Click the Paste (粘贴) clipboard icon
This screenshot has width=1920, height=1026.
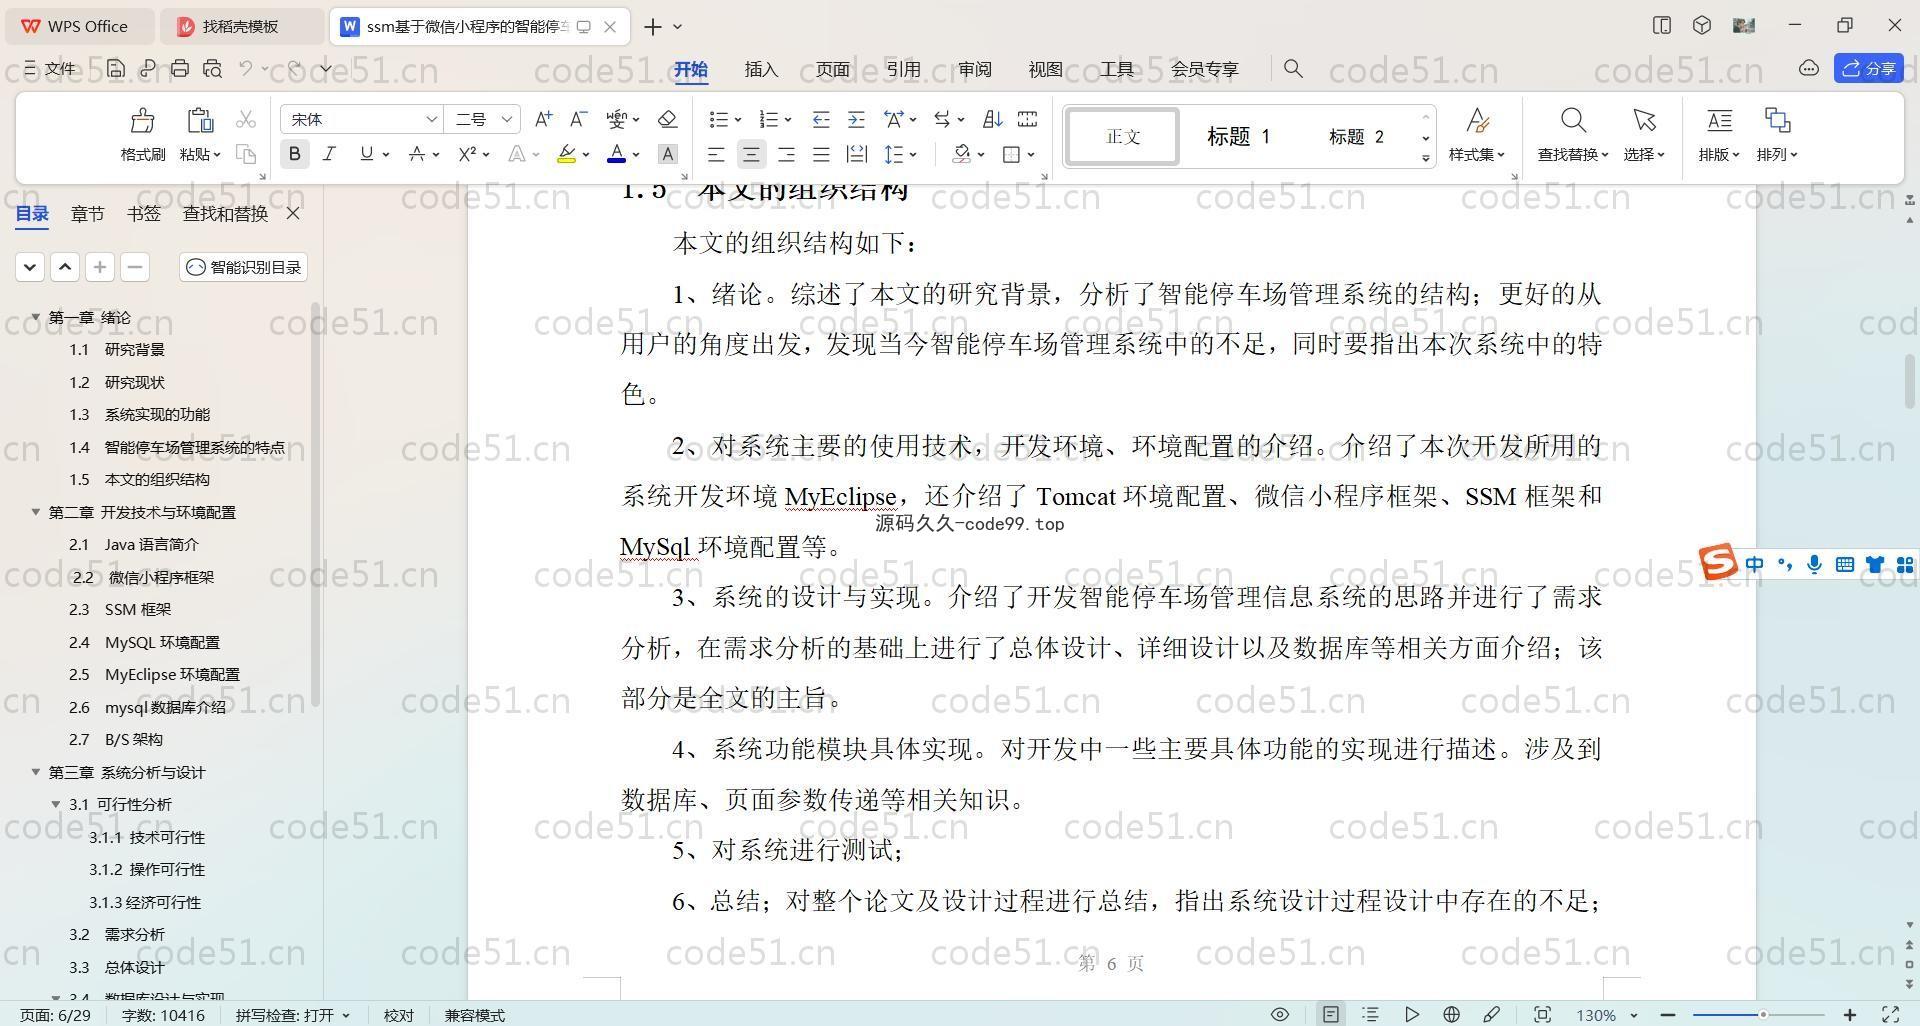(200, 121)
